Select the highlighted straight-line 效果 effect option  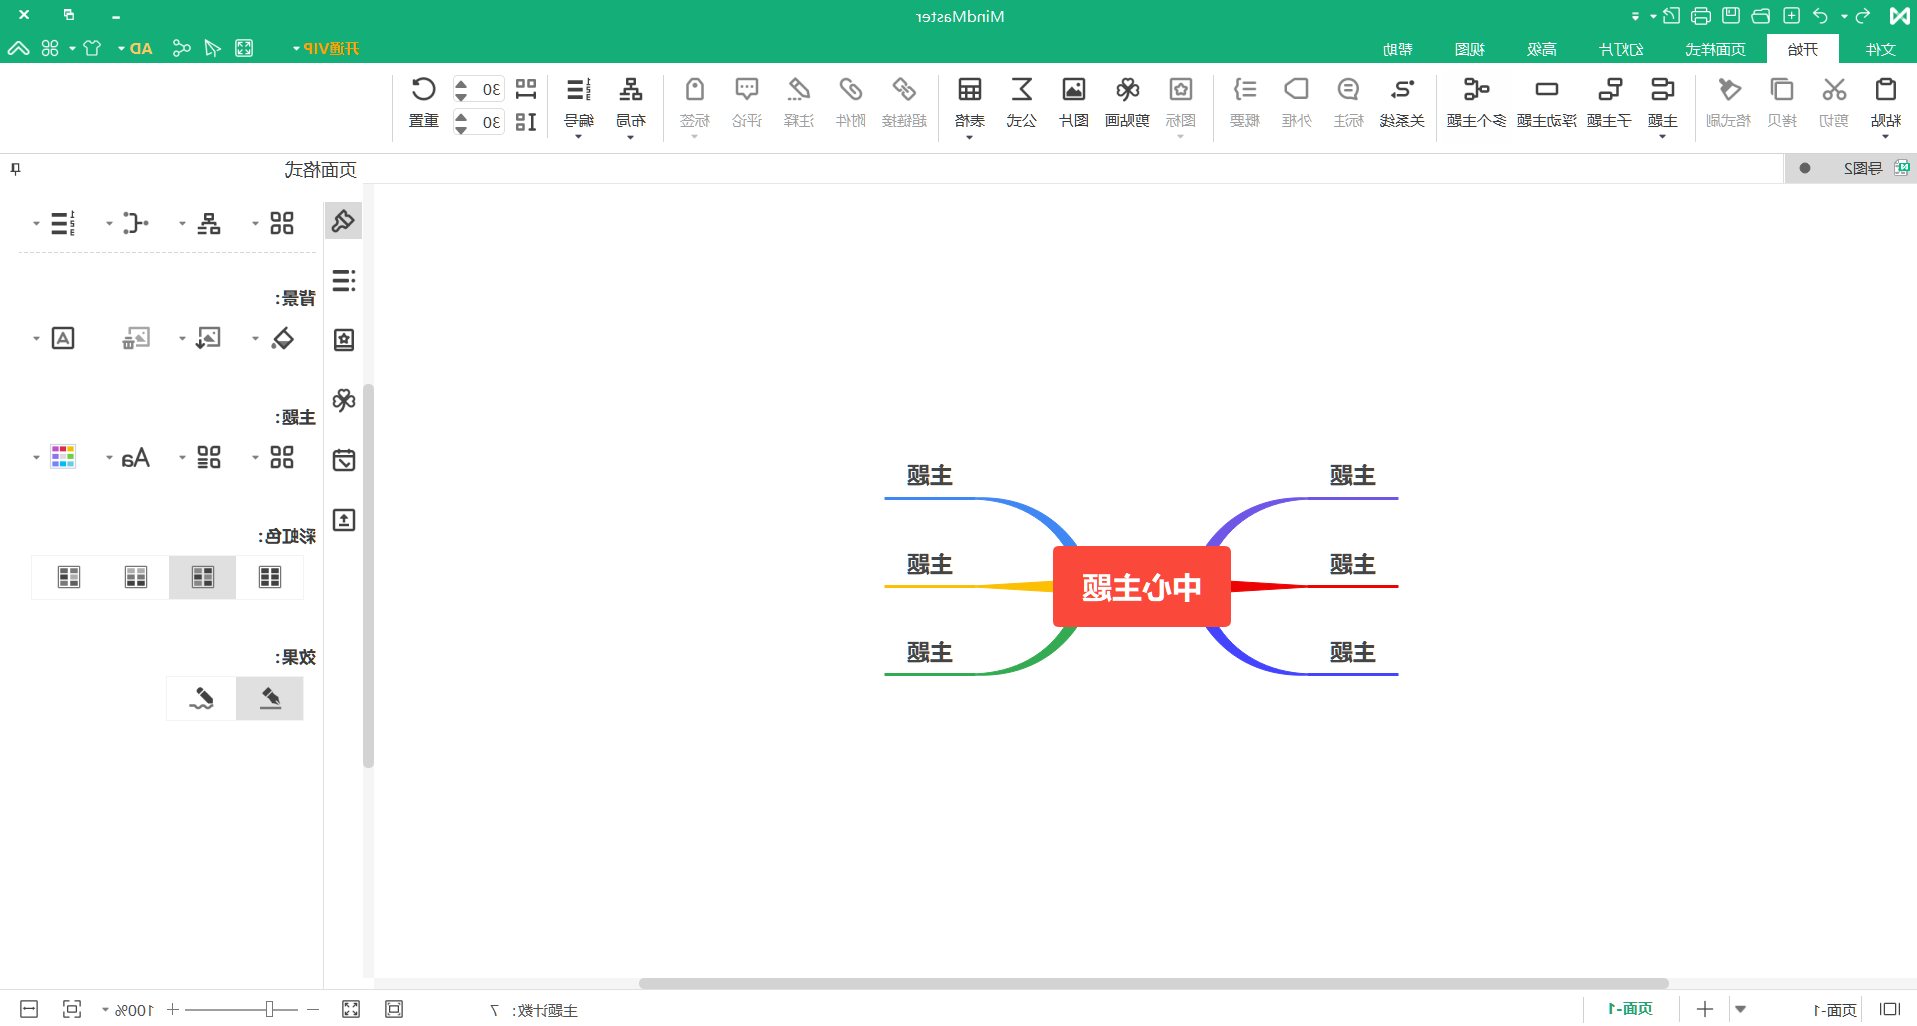[270, 698]
